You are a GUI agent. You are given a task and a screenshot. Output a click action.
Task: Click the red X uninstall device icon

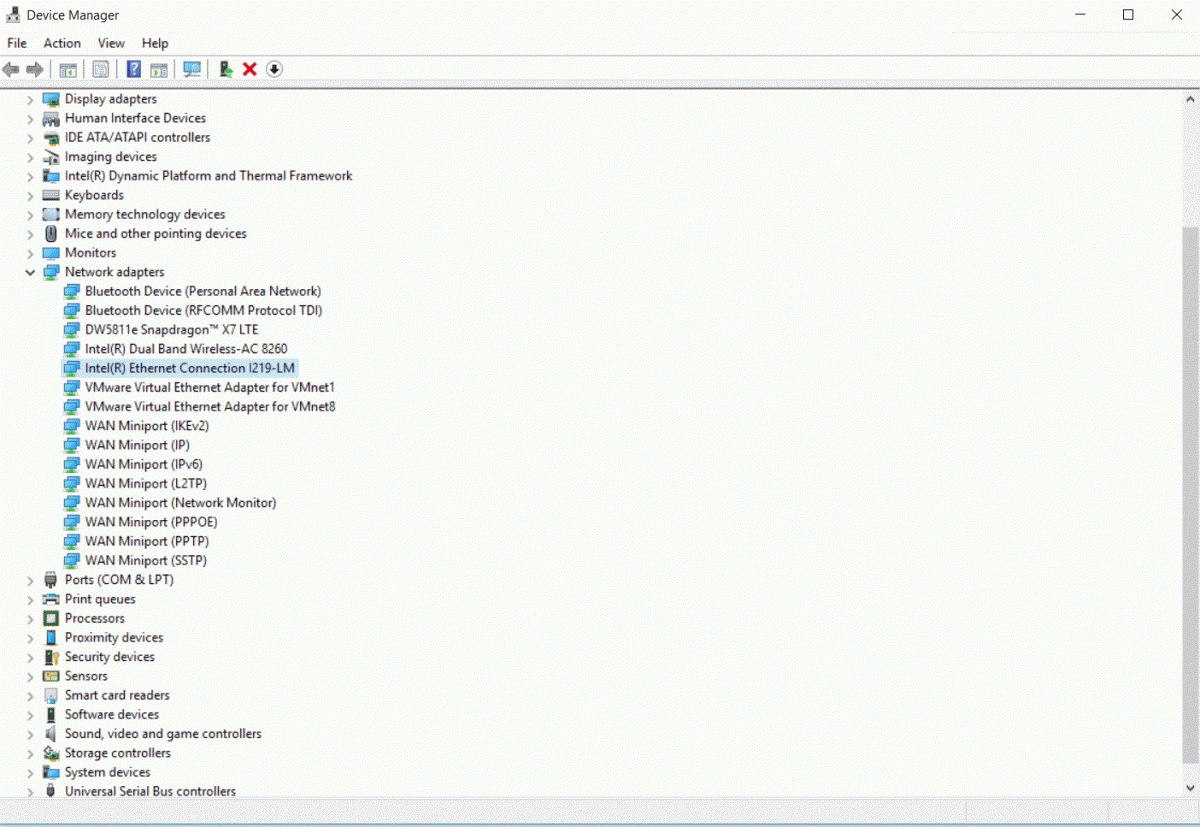coord(250,69)
